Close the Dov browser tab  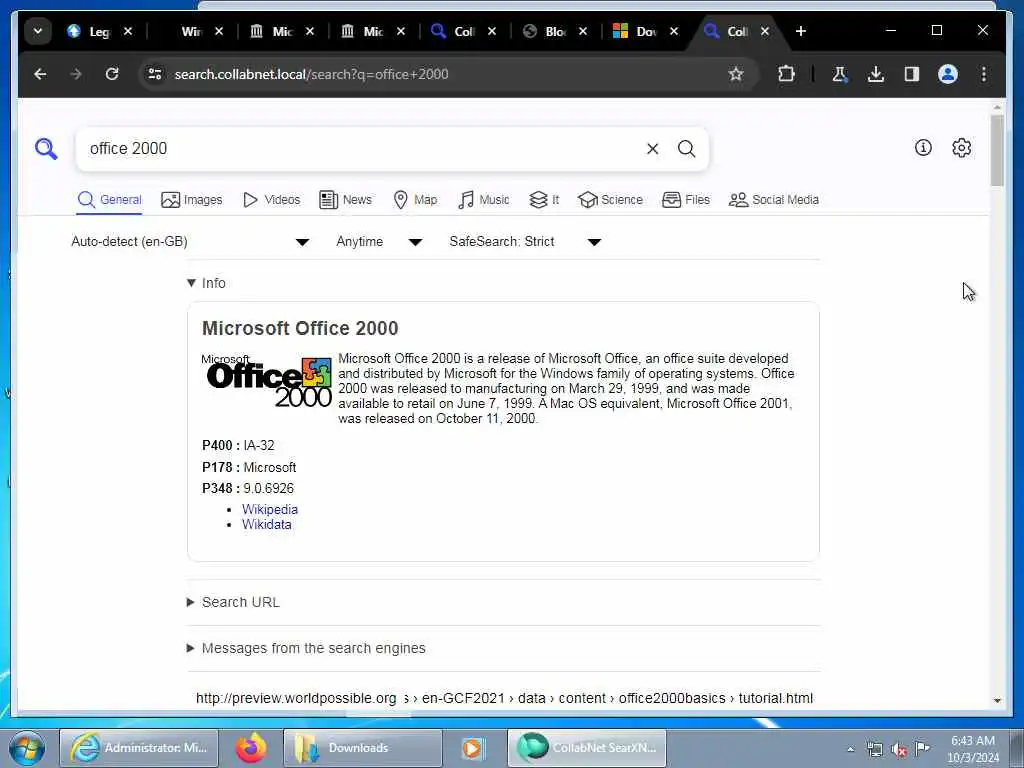click(x=674, y=31)
